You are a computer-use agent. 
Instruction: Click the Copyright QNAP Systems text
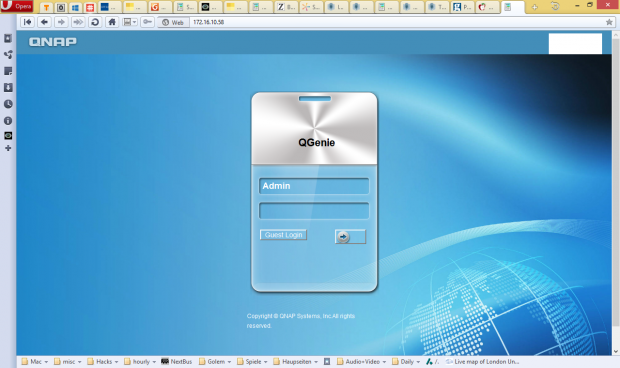click(x=301, y=321)
